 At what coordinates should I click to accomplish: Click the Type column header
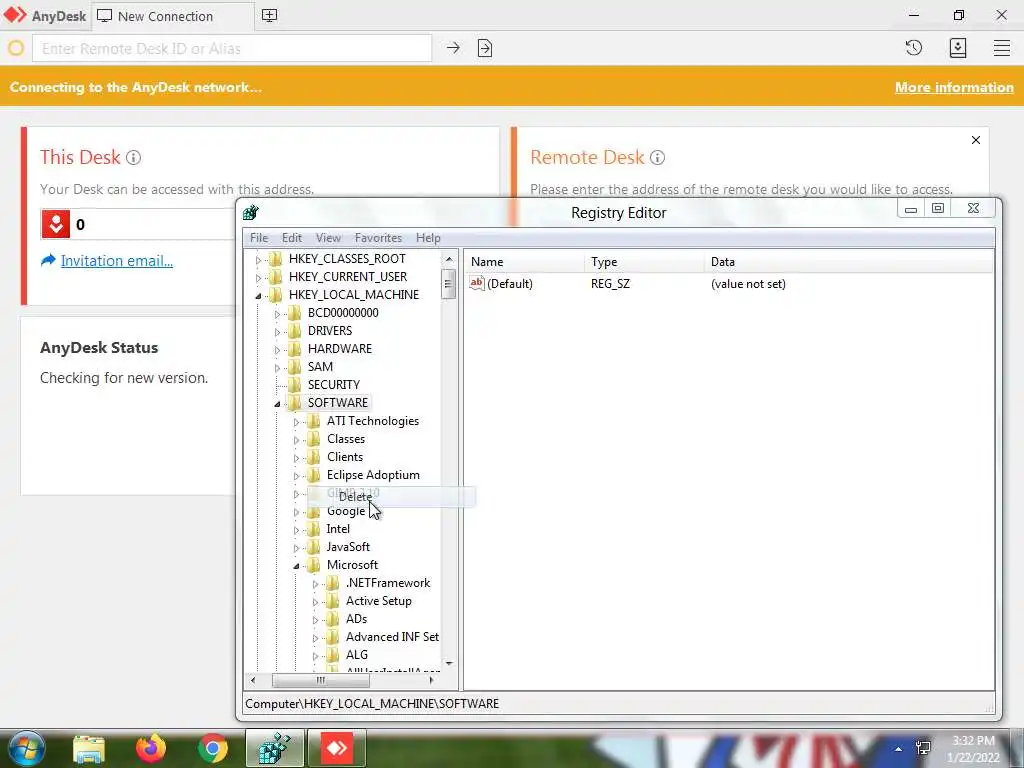coord(645,262)
